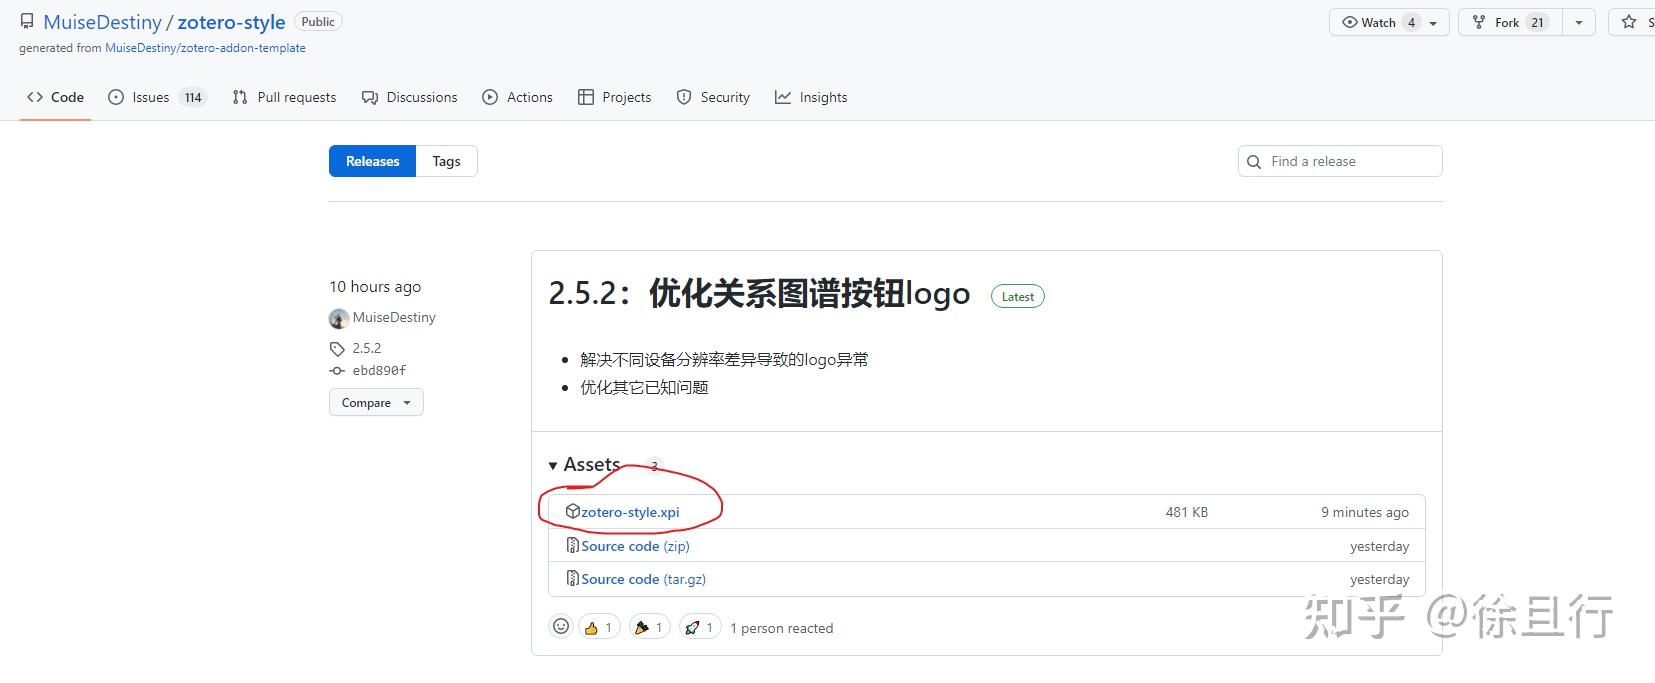Click the archive icon beside Source code (tar.gz)

573,578
